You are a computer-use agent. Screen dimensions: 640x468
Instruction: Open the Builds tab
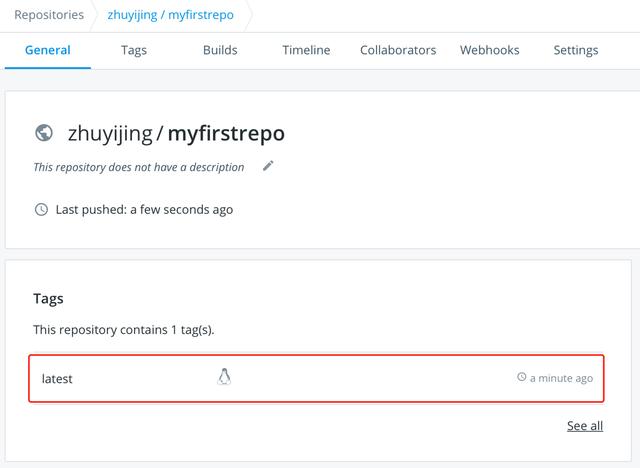[x=220, y=50]
